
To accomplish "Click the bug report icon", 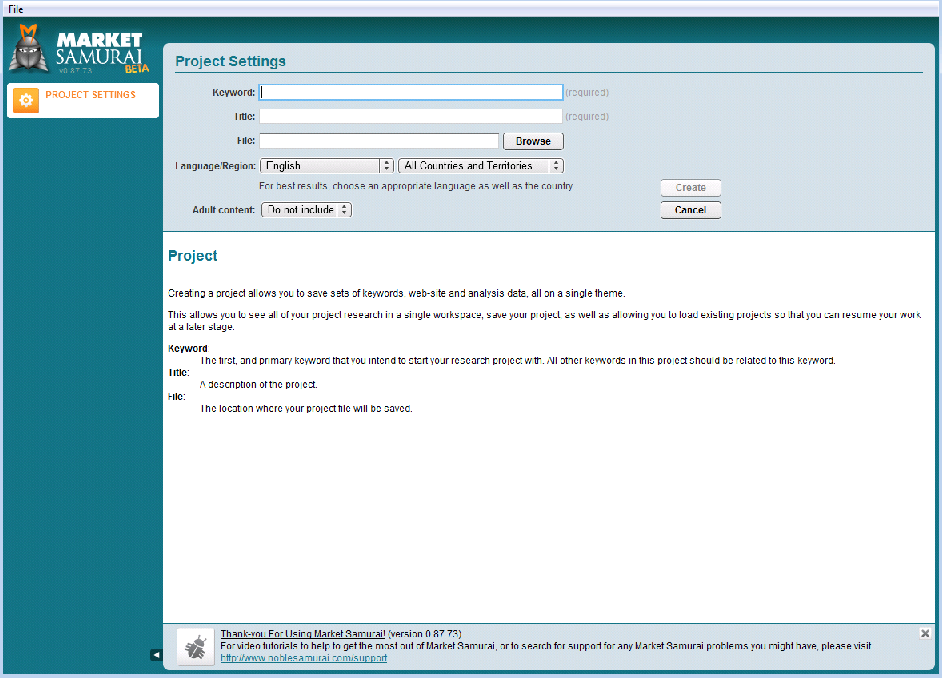I will click(x=196, y=647).
